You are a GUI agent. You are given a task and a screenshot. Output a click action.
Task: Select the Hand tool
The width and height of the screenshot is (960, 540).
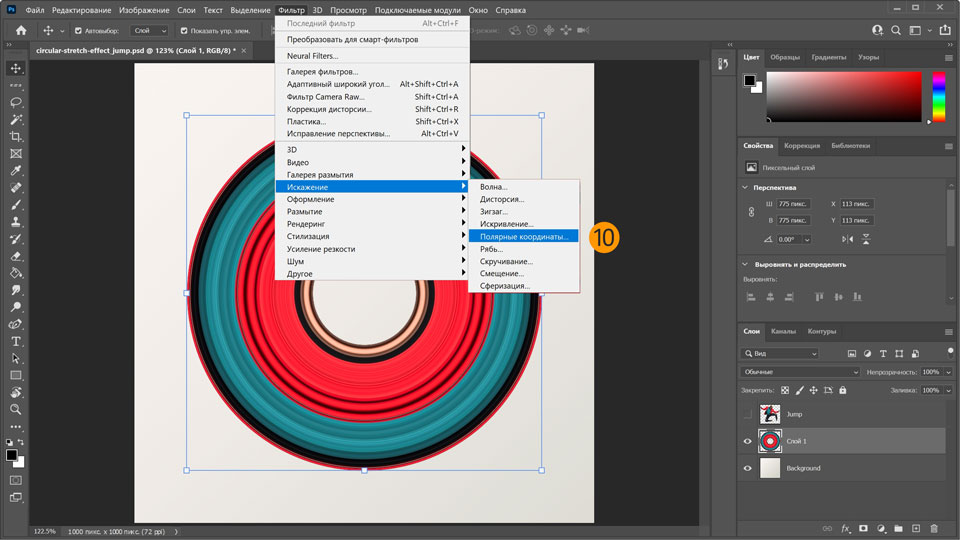(16, 392)
